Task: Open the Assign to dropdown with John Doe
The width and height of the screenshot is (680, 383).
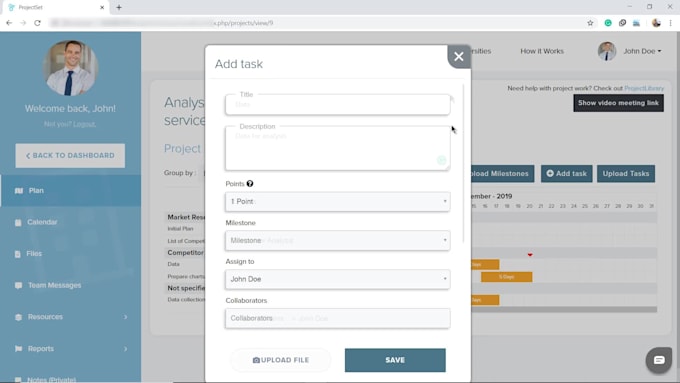Action: point(337,279)
